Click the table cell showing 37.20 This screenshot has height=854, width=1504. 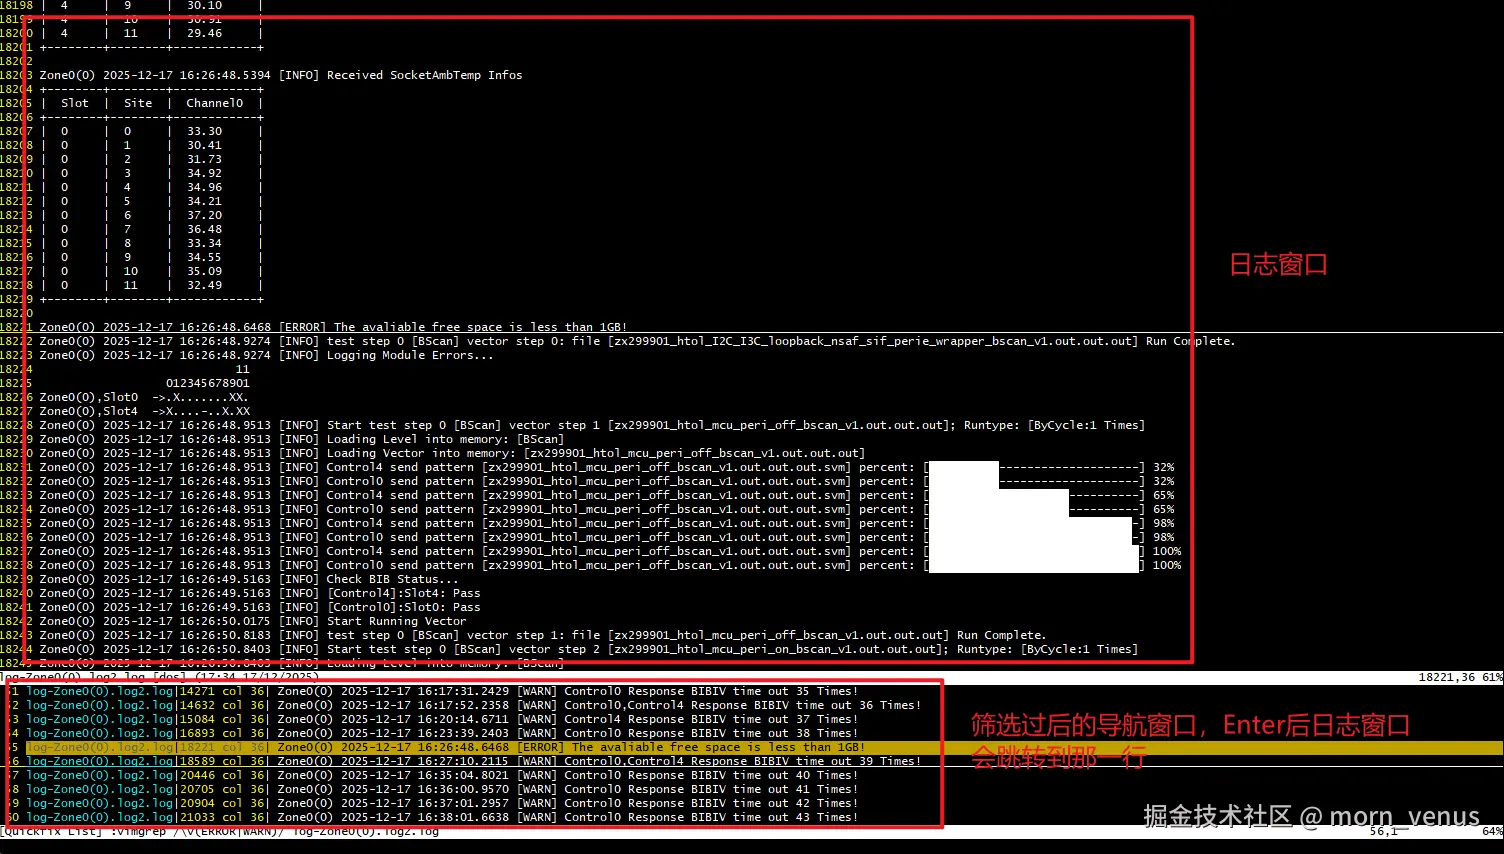coord(204,215)
